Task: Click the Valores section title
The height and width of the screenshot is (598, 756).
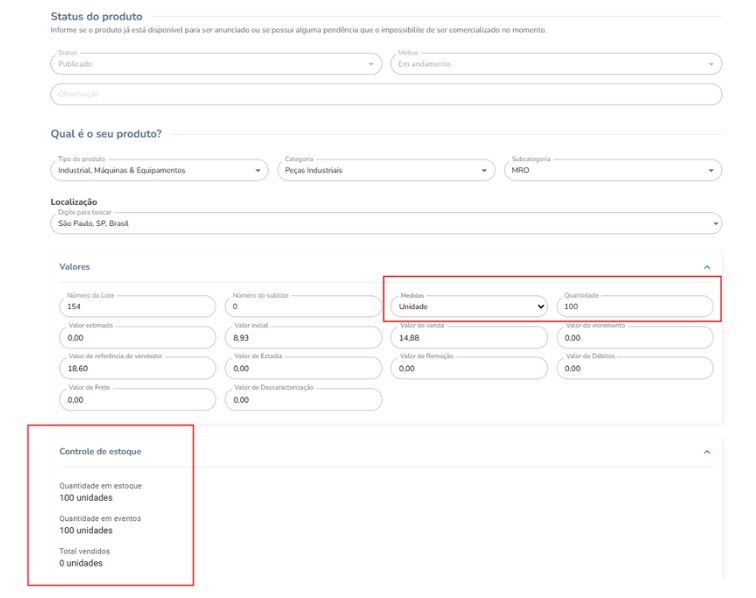Action: (74, 267)
